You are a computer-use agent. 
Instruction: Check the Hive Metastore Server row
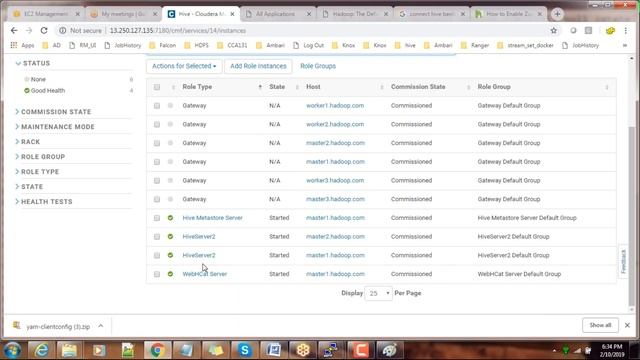click(x=157, y=218)
